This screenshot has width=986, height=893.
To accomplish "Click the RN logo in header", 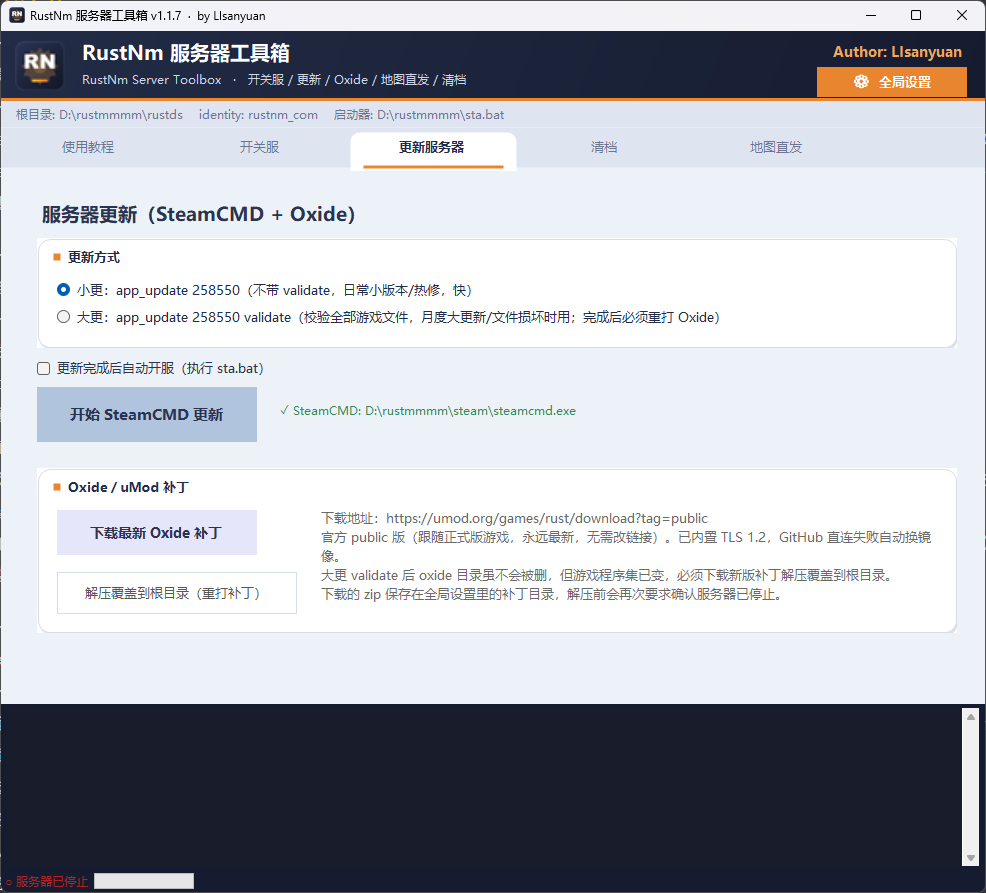I will [40, 65].
